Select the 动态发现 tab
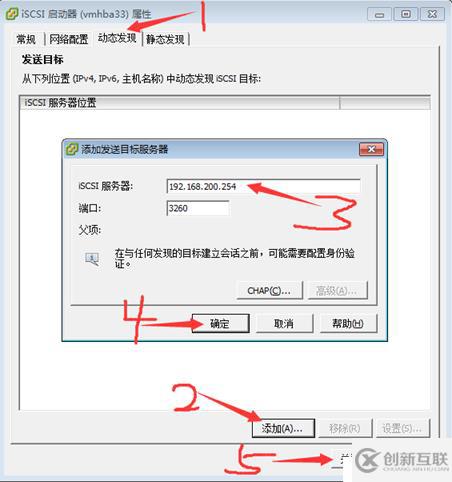This screenshot has height=482, width=452. (x=117, y=38)
